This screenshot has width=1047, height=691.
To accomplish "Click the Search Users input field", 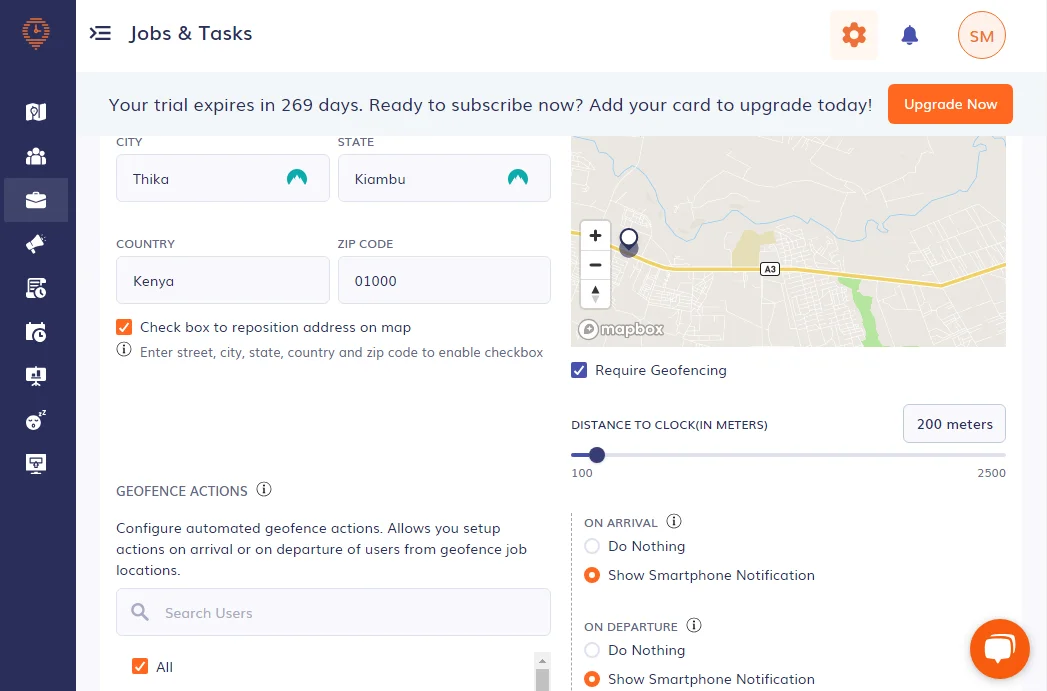I will [x=333, y=612].
